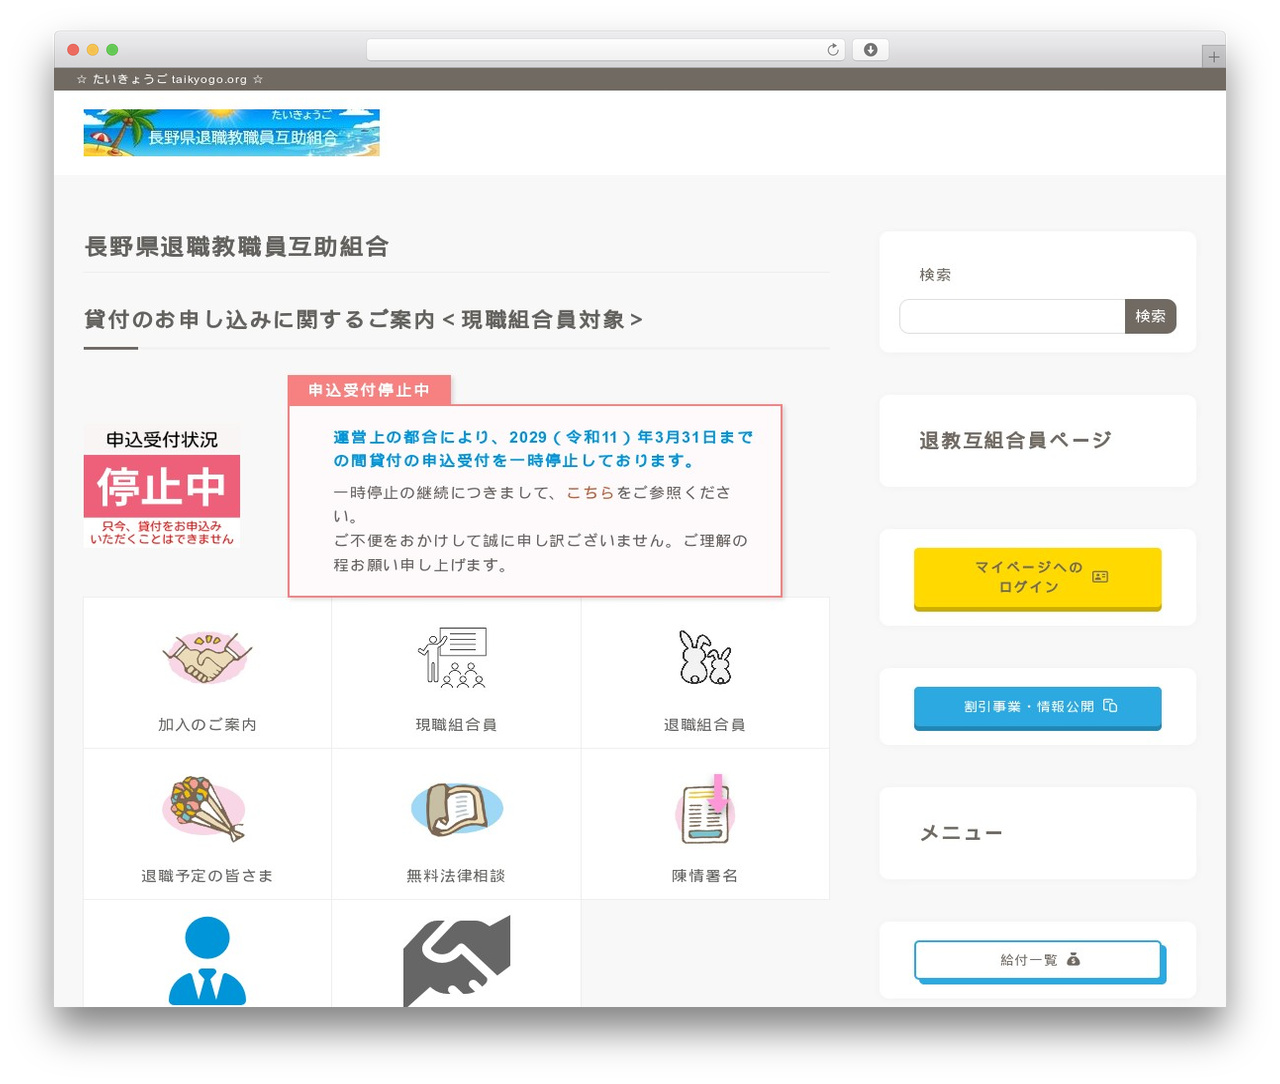This screenshot has height=1084, width=1280.
Task: Open the 退職組合員 label link
Action: [705, 725]
